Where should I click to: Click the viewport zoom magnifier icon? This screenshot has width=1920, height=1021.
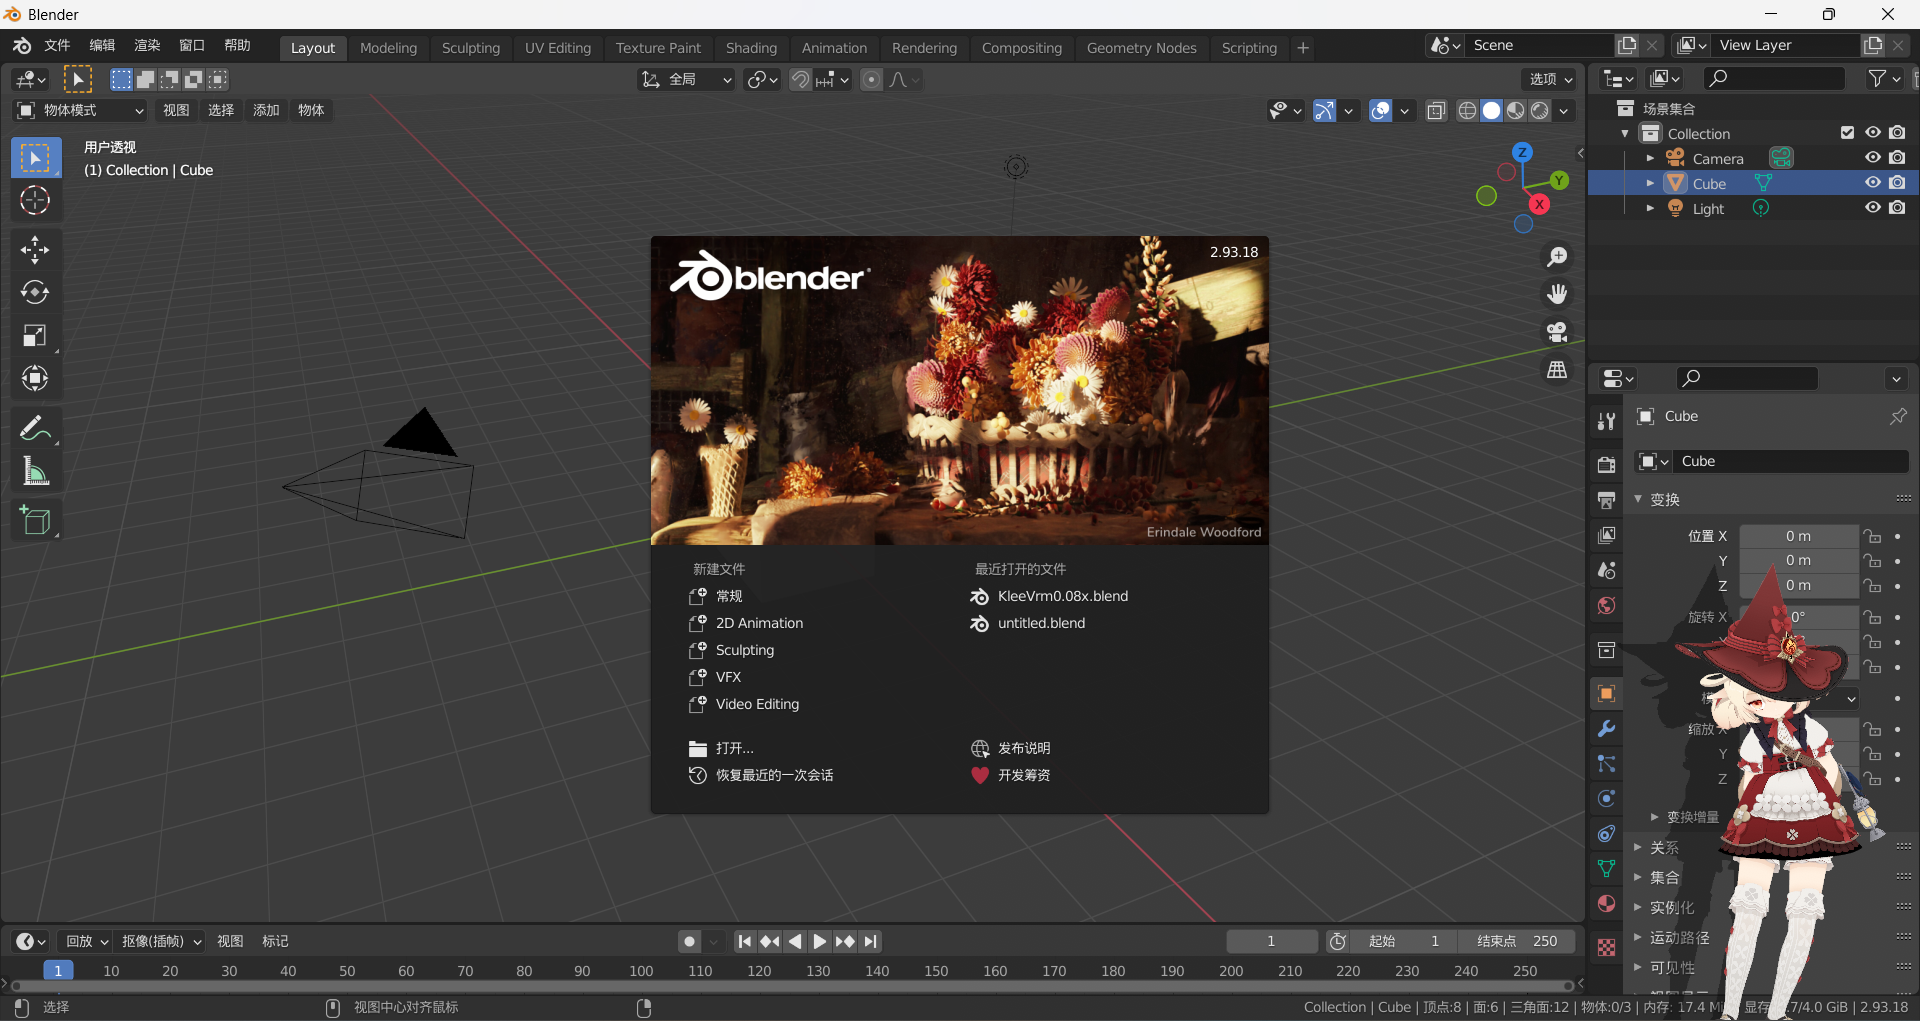(1557, 257)
